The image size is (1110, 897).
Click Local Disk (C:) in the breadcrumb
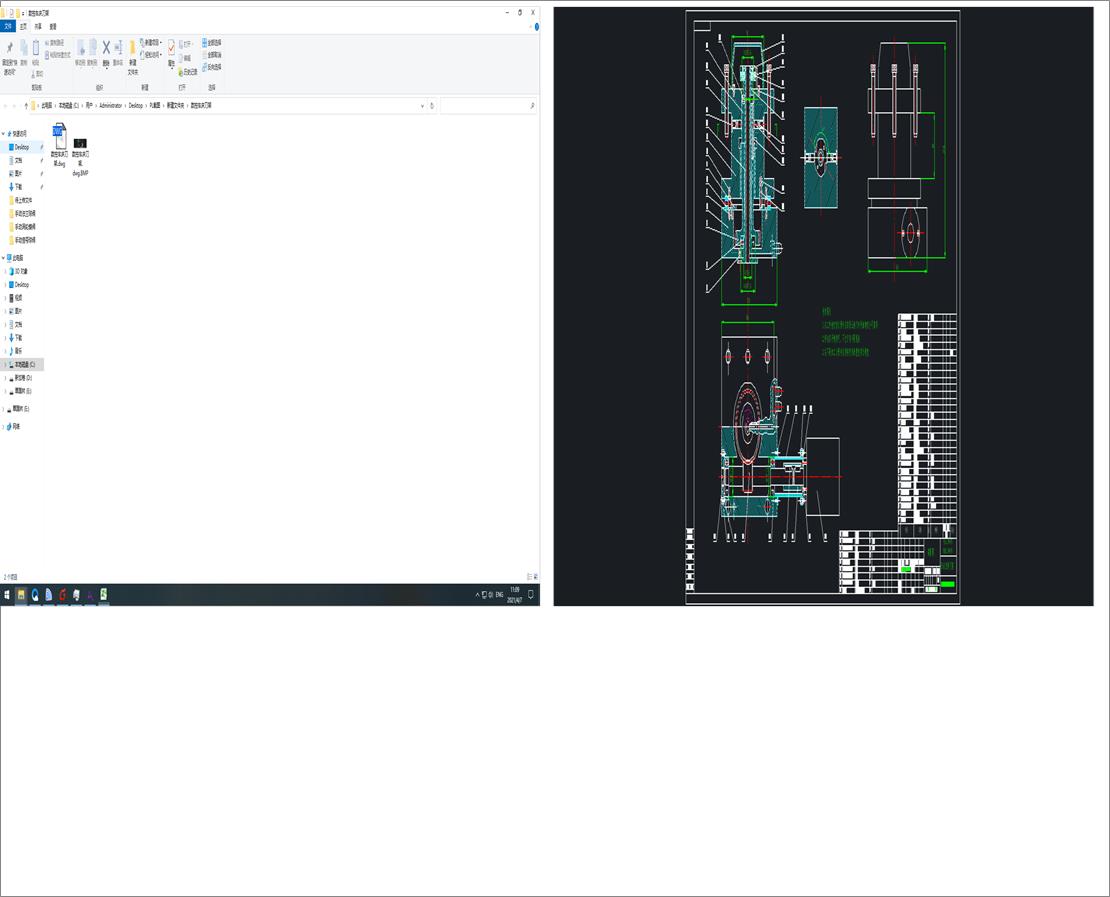click(69, 105)
